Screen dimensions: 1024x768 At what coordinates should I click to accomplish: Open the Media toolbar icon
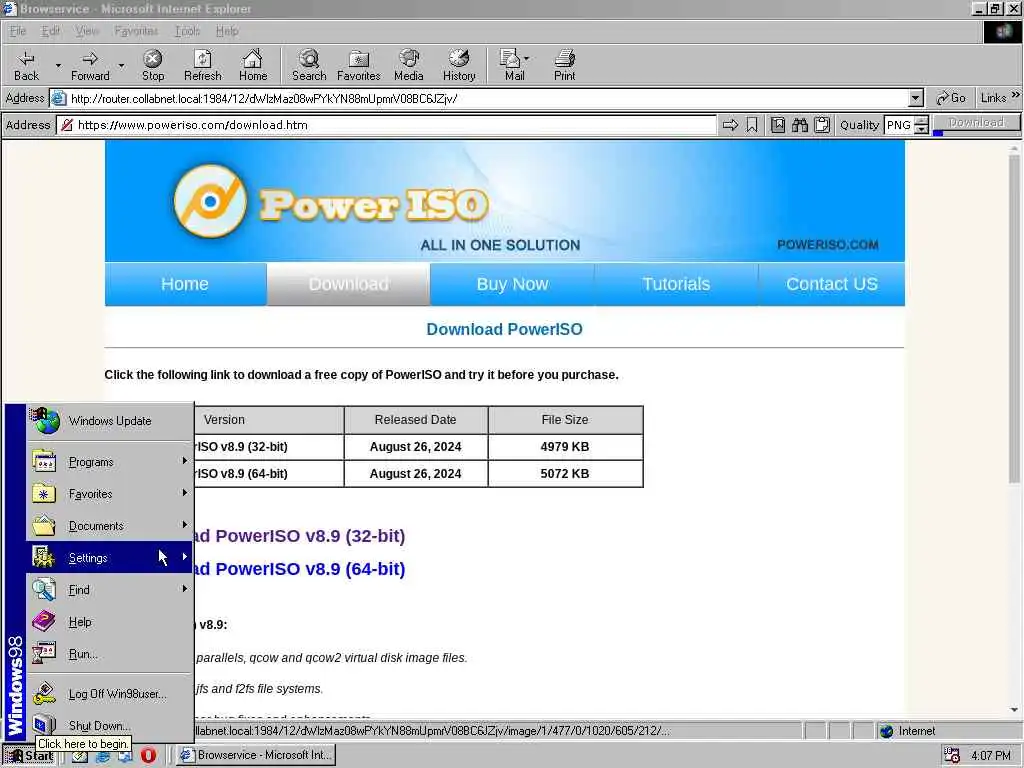click(409, 65)
